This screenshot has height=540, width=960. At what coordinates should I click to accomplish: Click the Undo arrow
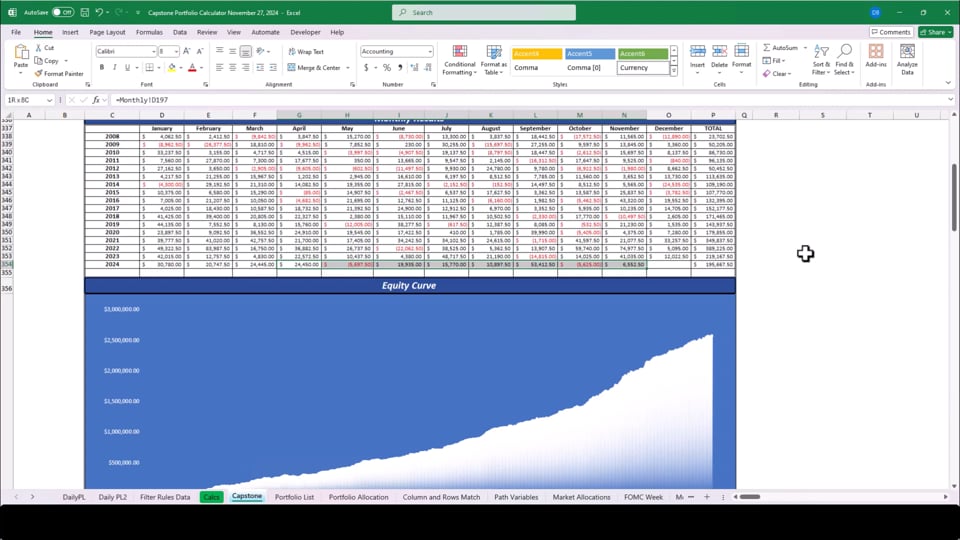[x=99, y=12]
